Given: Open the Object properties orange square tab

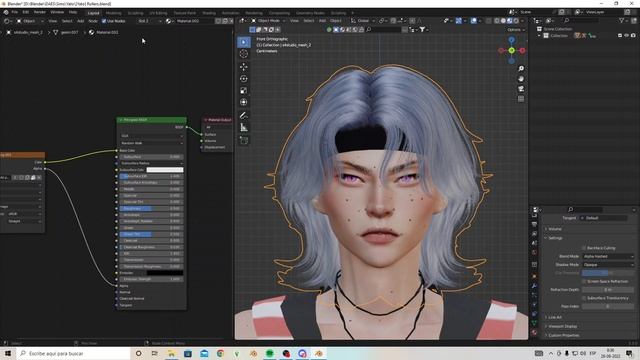Looking at the screenshot, I should point(534,276).
